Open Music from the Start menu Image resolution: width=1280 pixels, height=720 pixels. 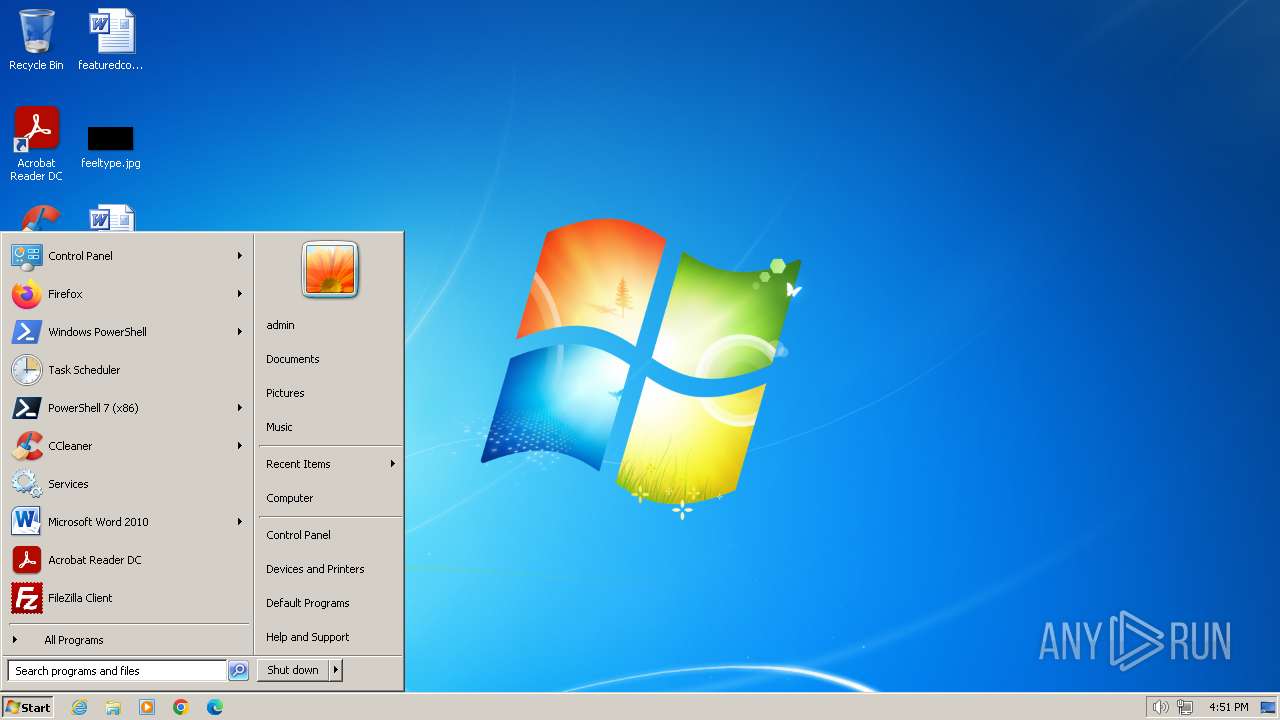tap(330, 427)
